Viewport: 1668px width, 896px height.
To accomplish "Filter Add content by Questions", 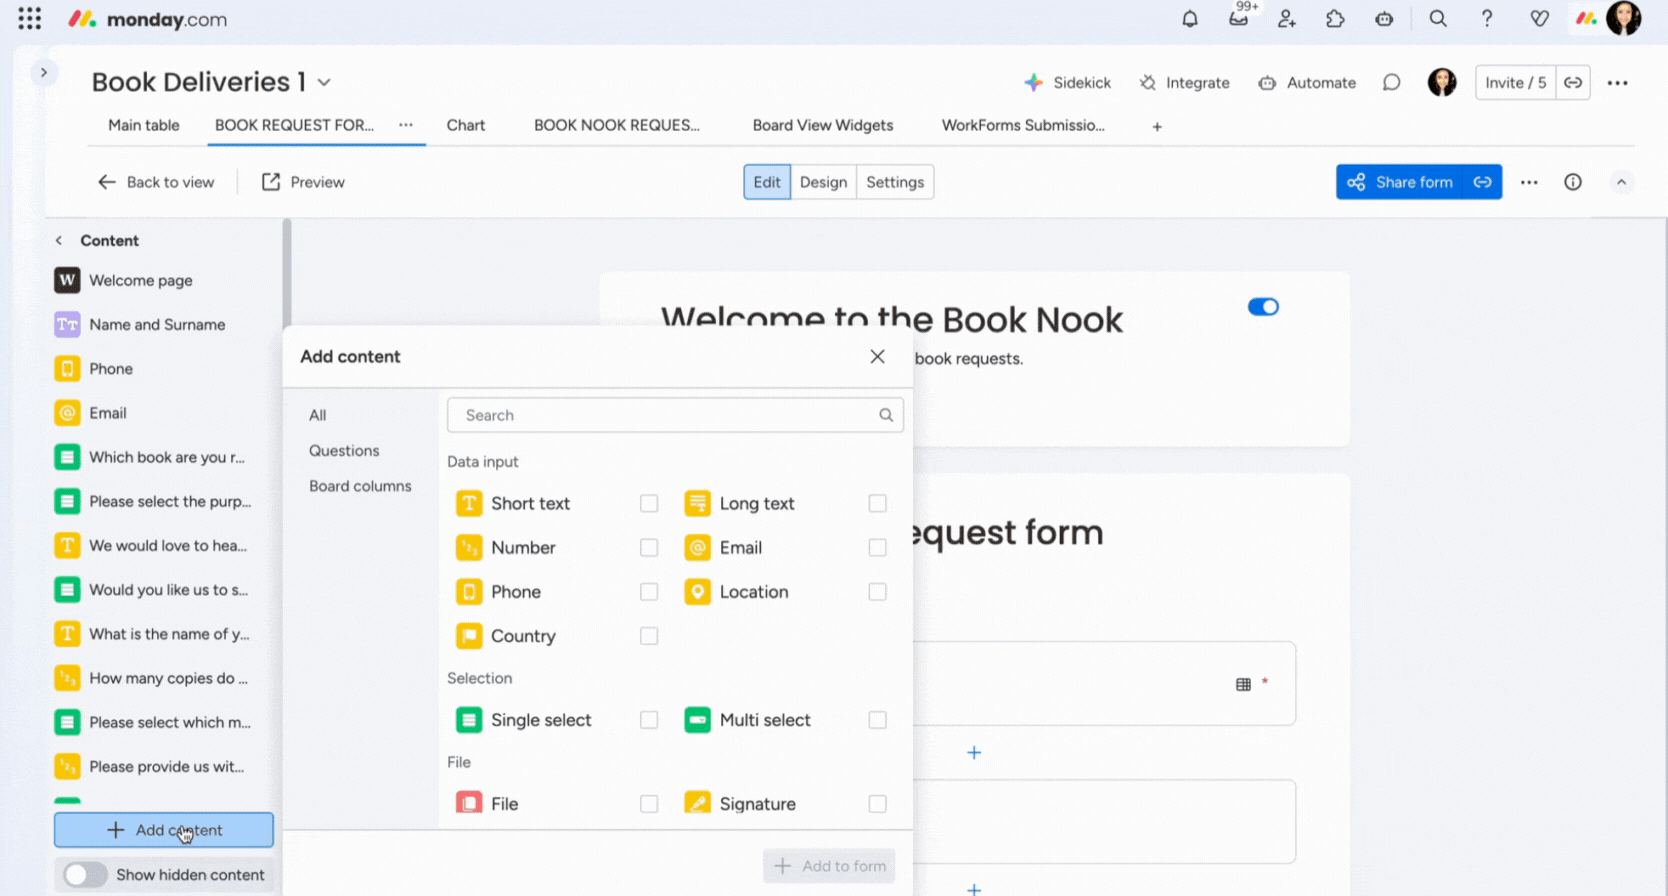I will [x=344, y=451].
